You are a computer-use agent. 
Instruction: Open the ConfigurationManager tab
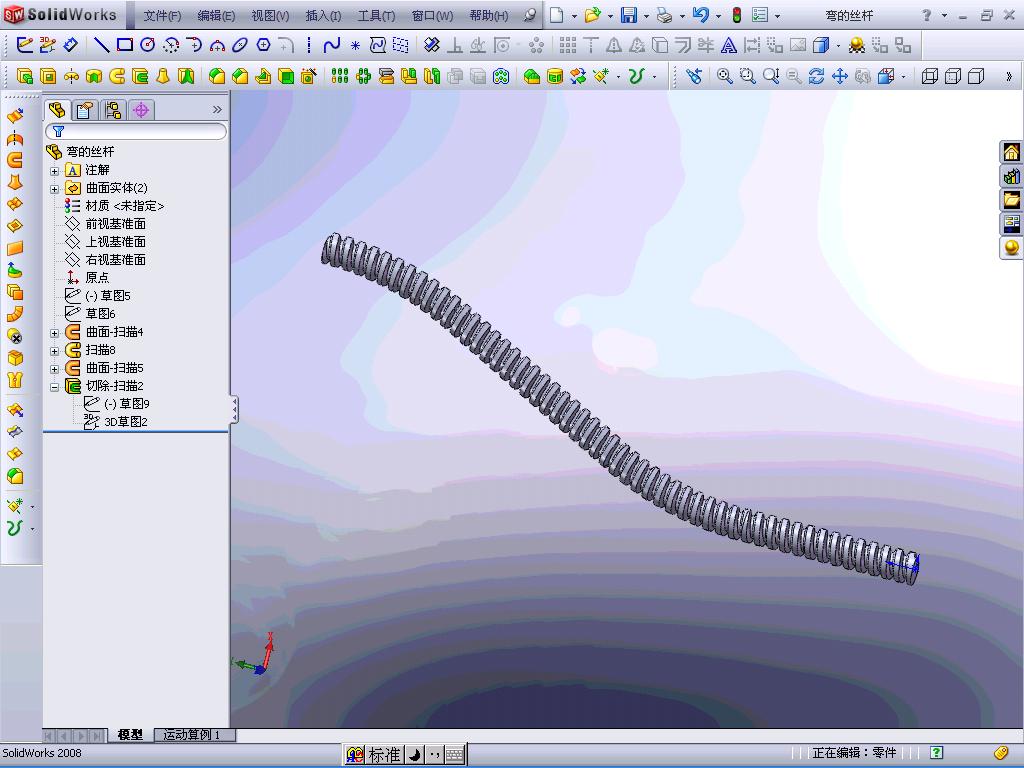coord(113,110)
